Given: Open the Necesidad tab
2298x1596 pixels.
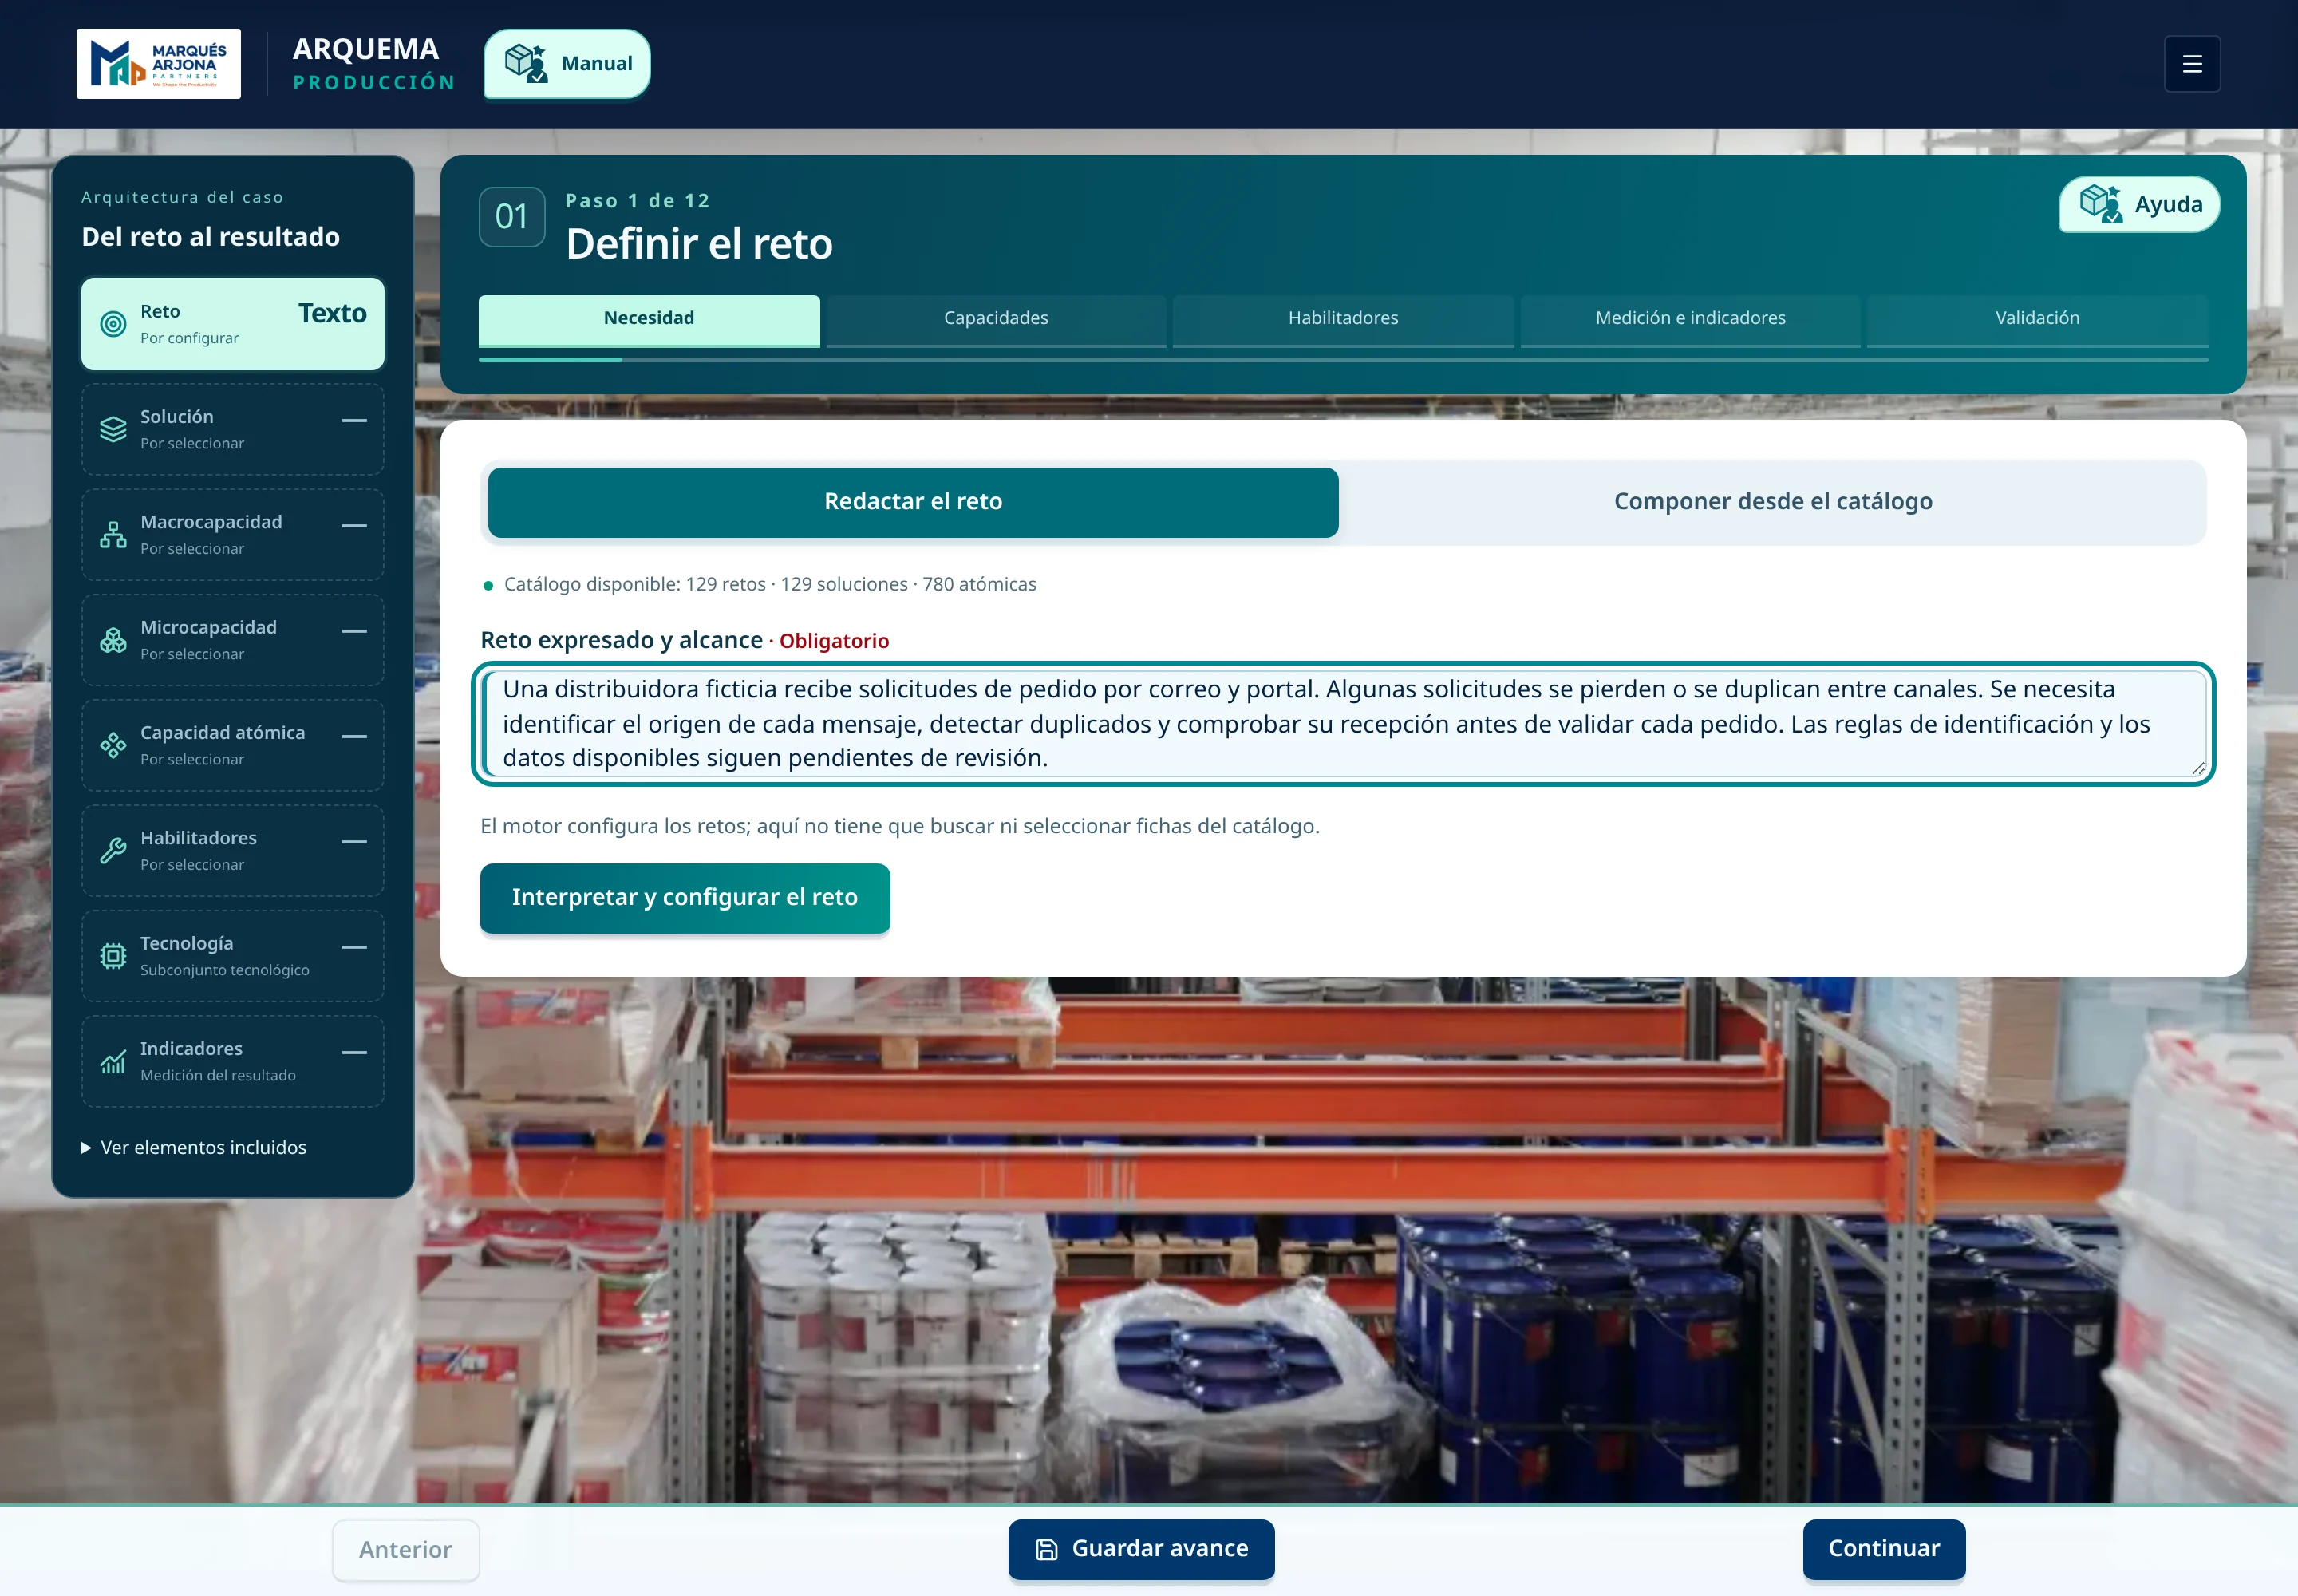Looking at the screenshot, I should 649,319.
